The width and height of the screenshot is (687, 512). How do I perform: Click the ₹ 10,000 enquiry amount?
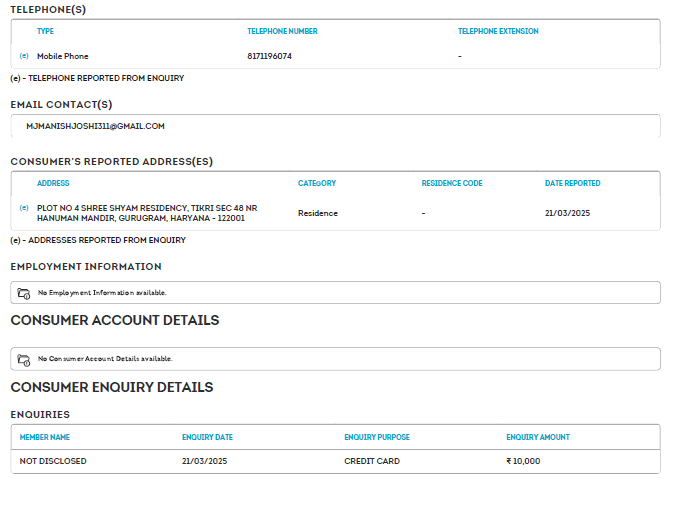[x=523, y=461]
